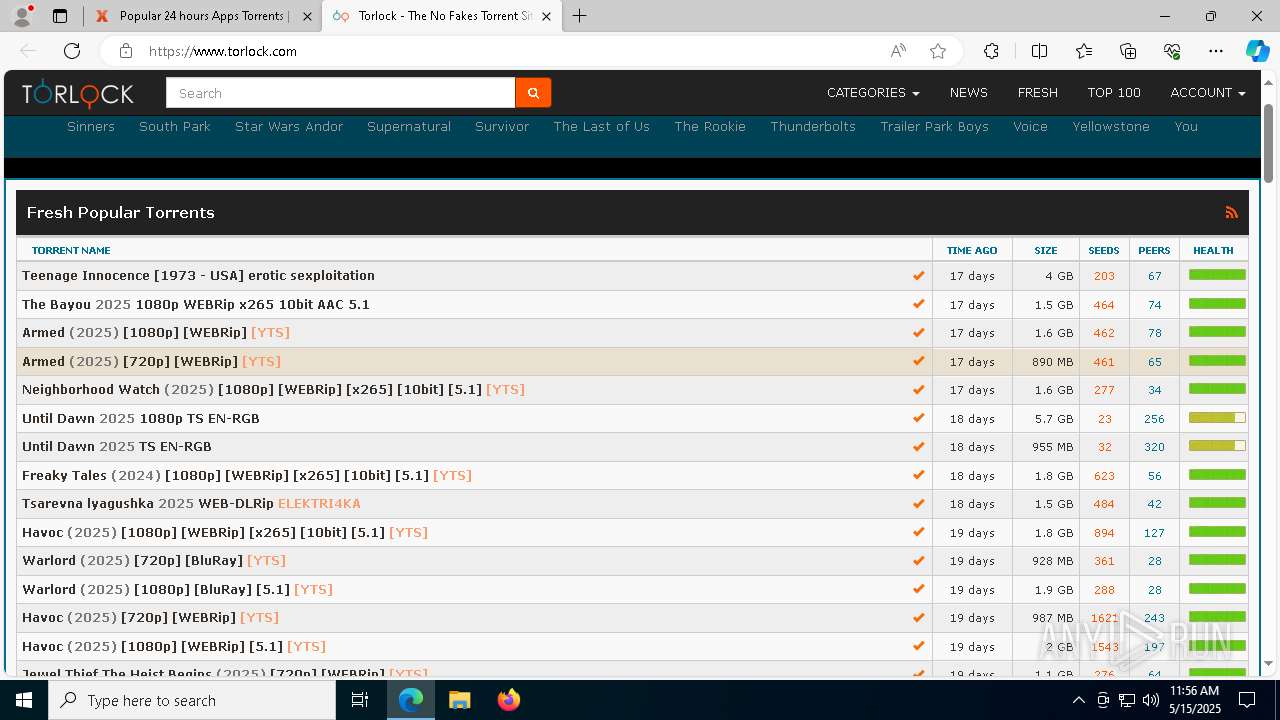Image resolution: width=1280 pixels, height=720 pixels.
Task: Click the verified checkmark for Teenage Innocence
Action: point(918,276)
